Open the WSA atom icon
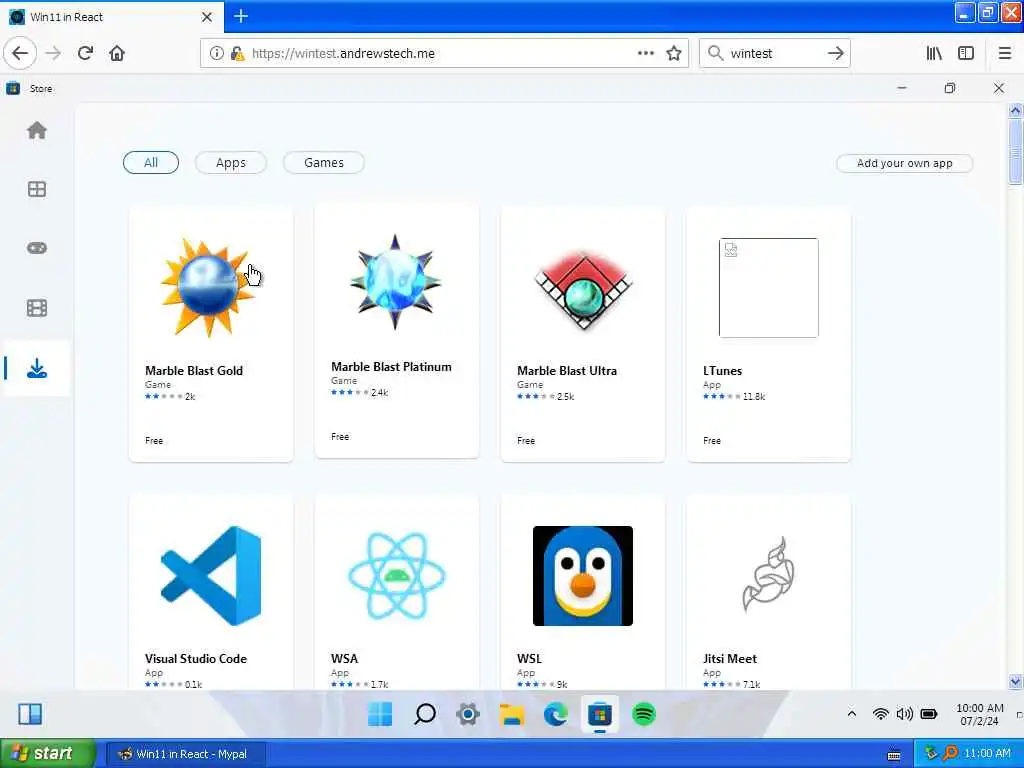 coord(396,576)
